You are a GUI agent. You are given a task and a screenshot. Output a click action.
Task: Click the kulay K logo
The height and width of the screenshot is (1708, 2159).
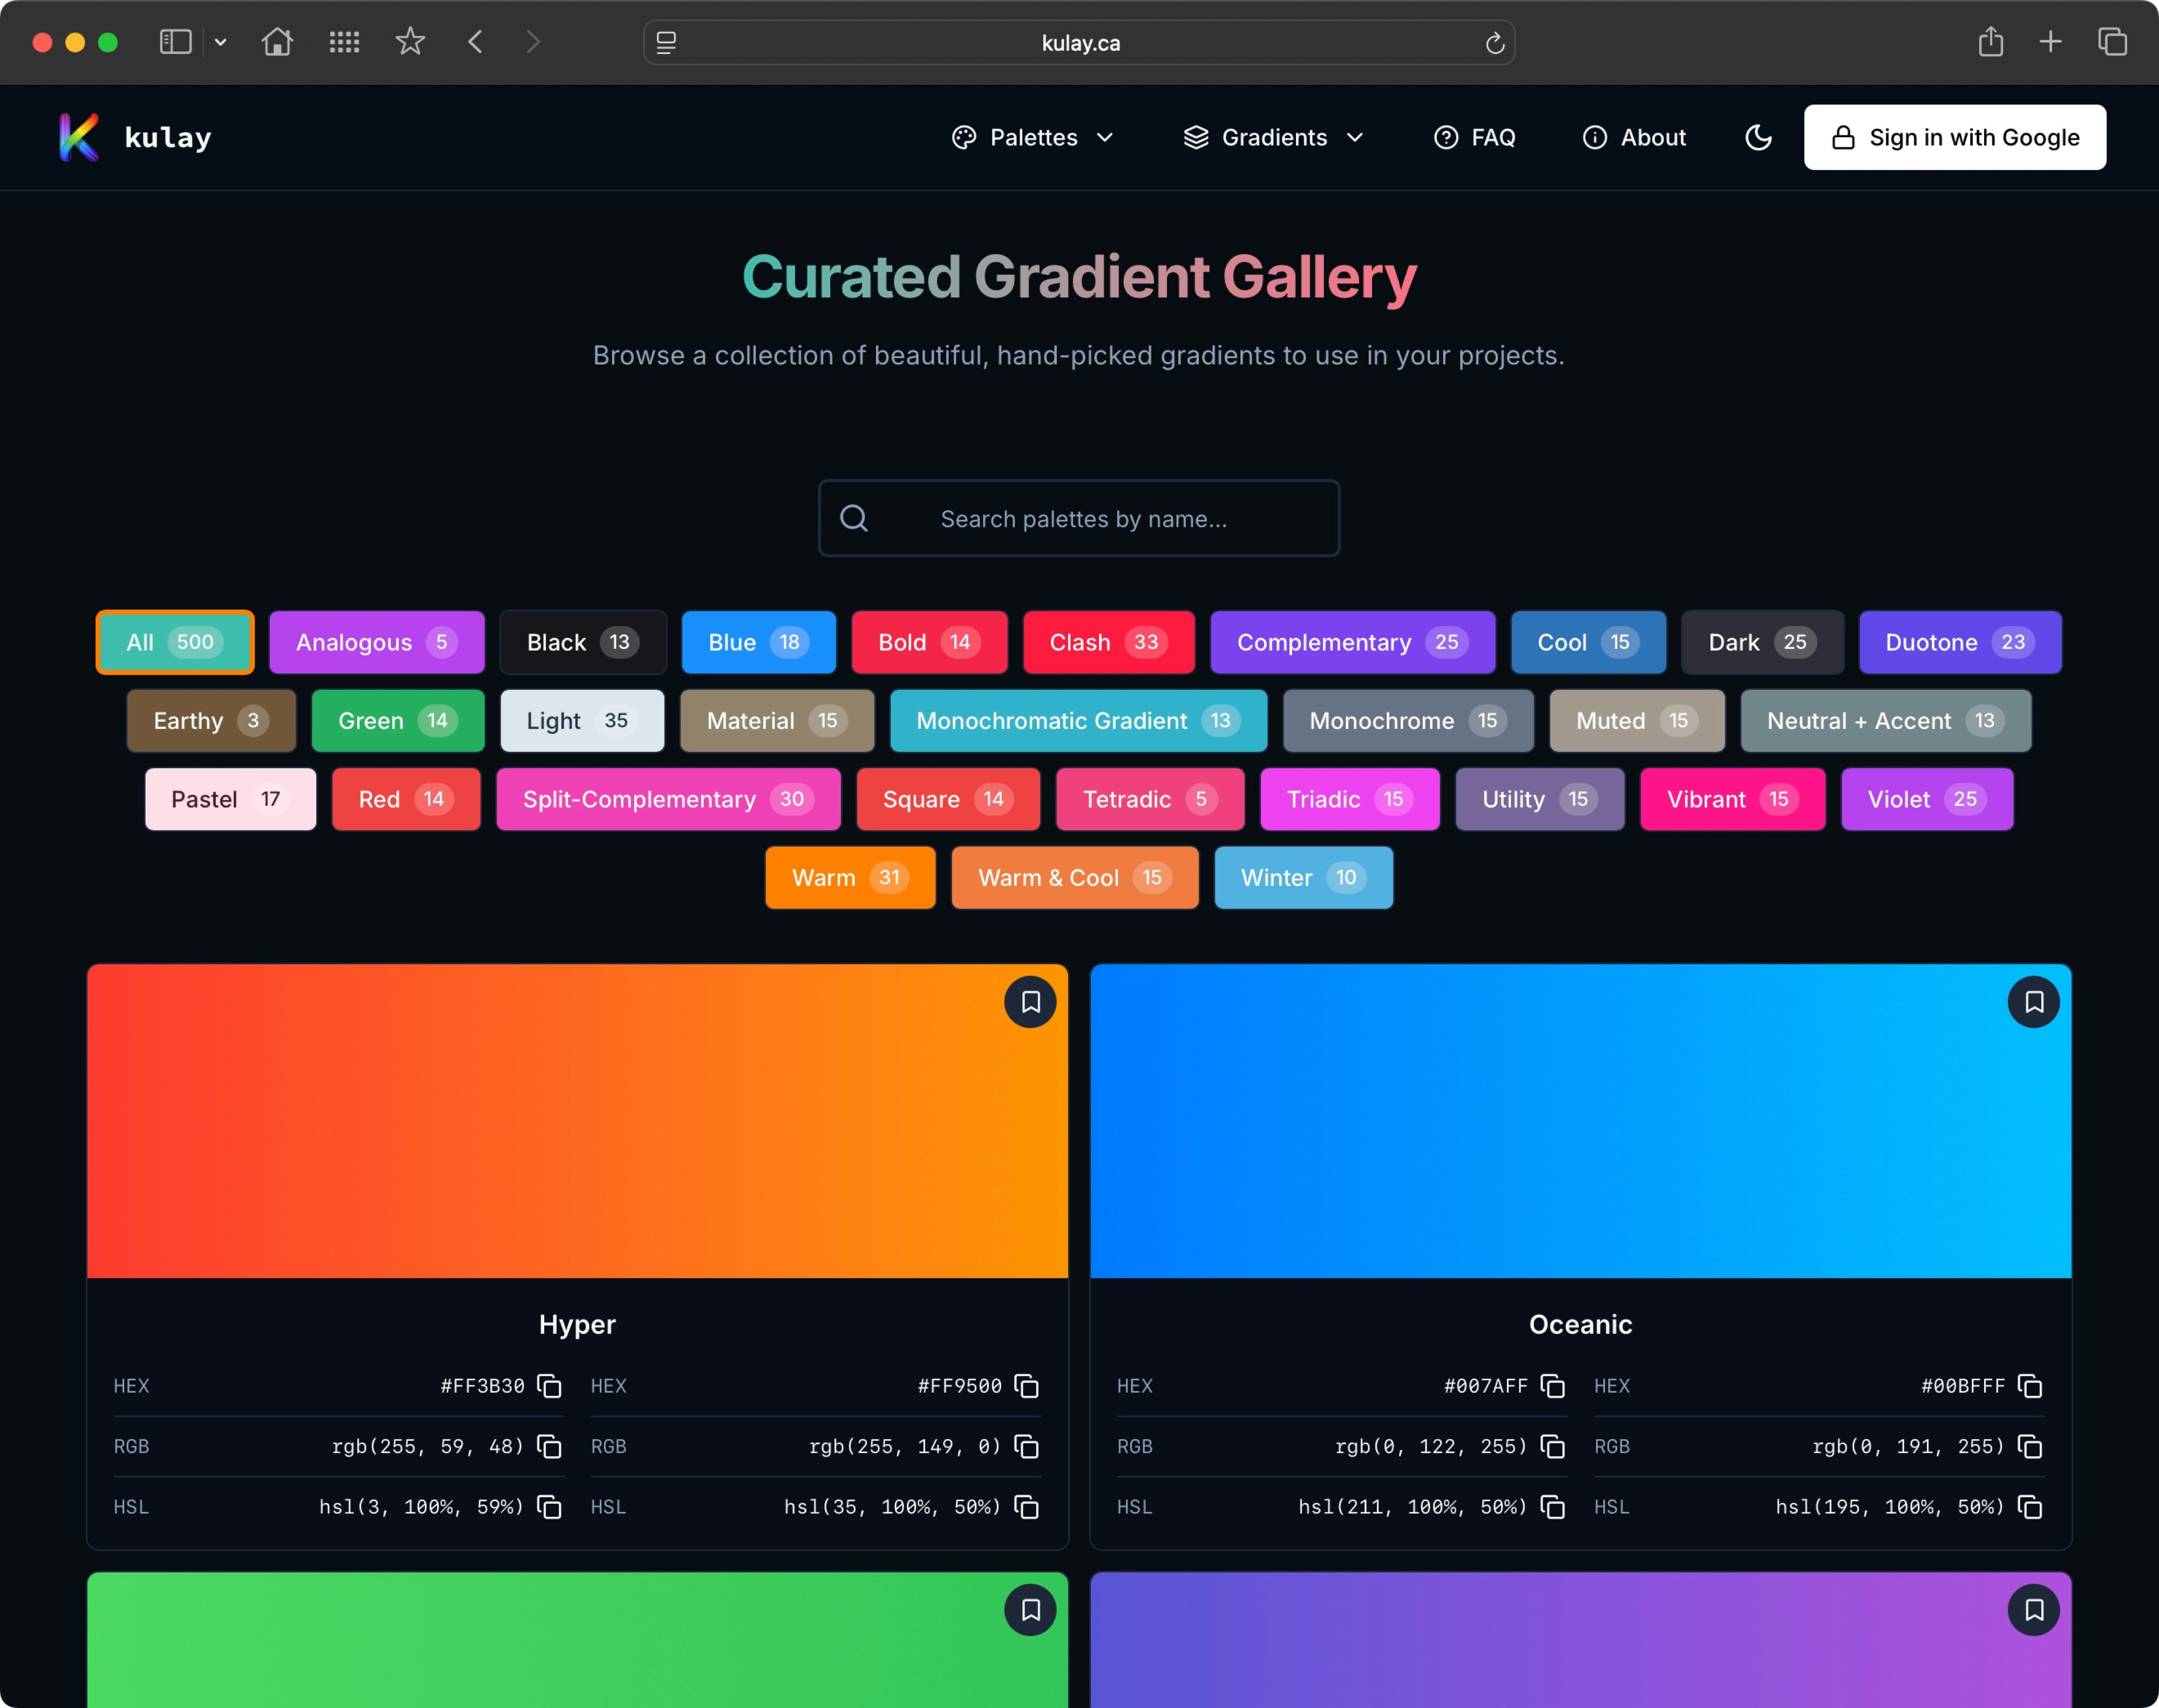79,137
